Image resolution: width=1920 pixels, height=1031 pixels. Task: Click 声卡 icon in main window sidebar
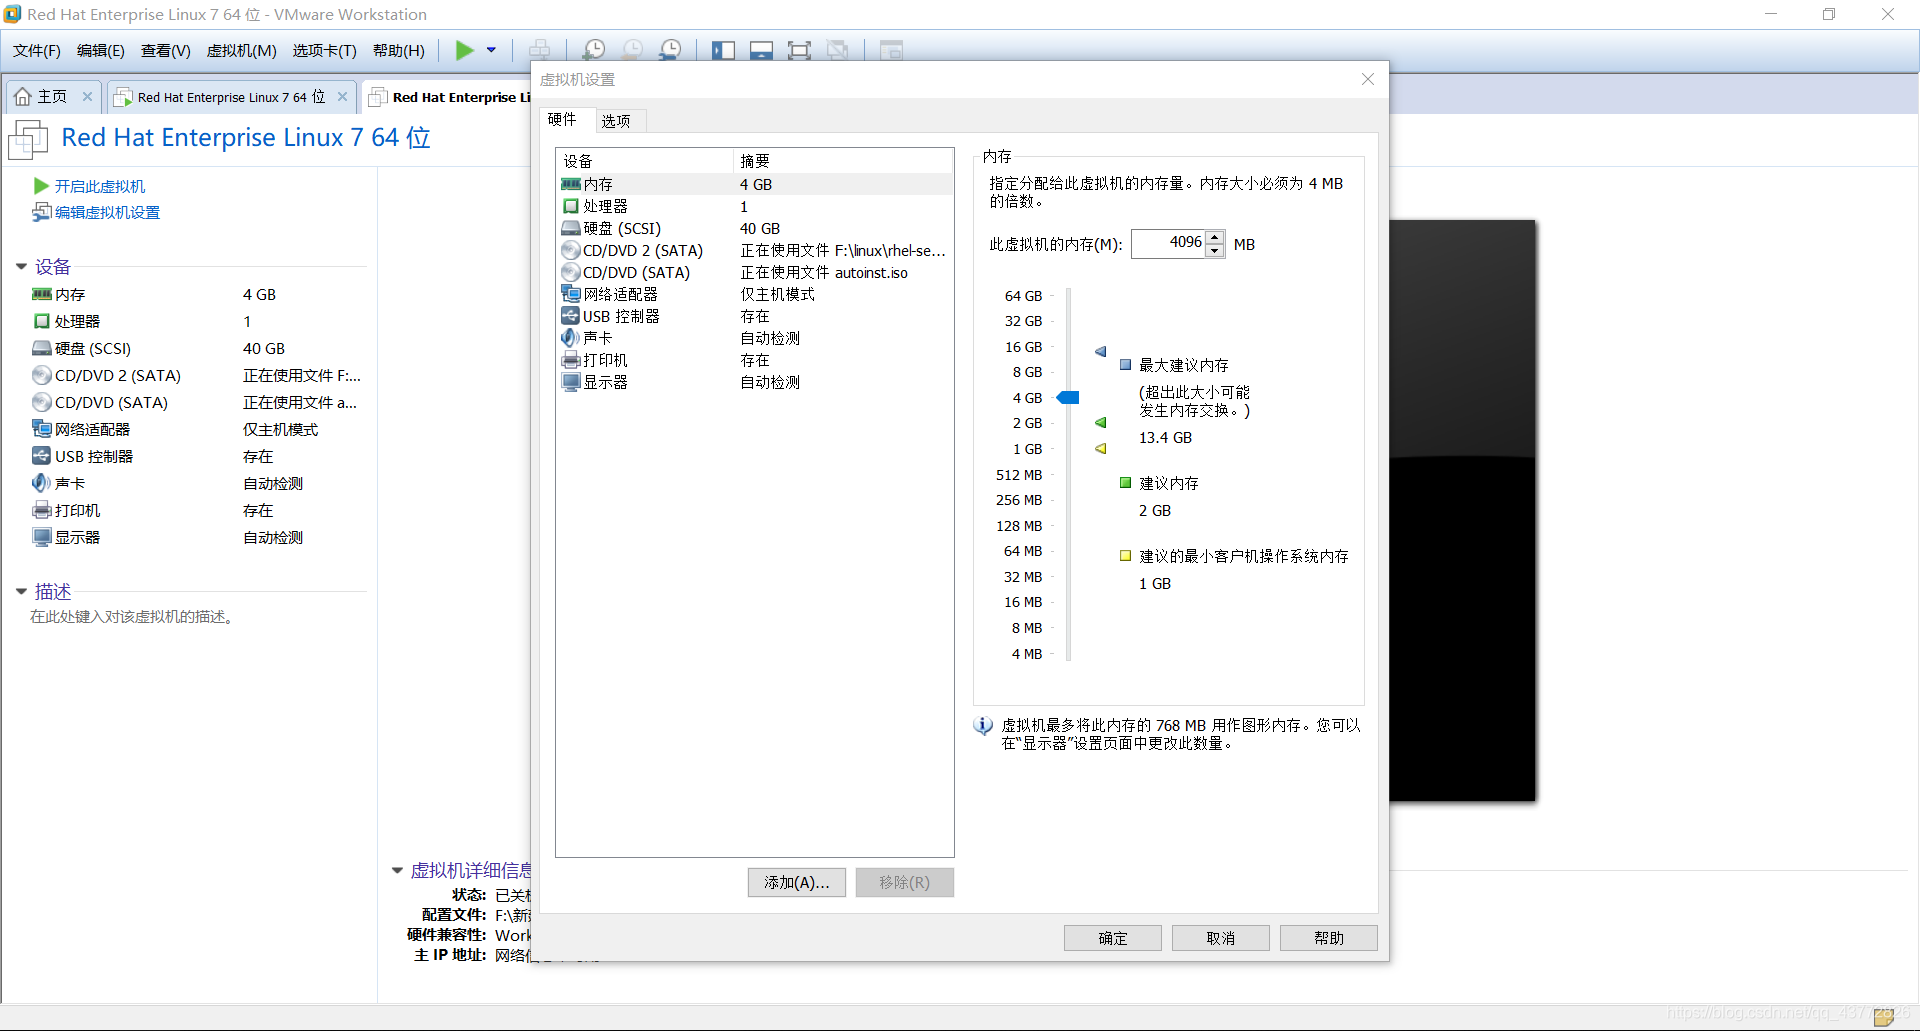(42, 483)
